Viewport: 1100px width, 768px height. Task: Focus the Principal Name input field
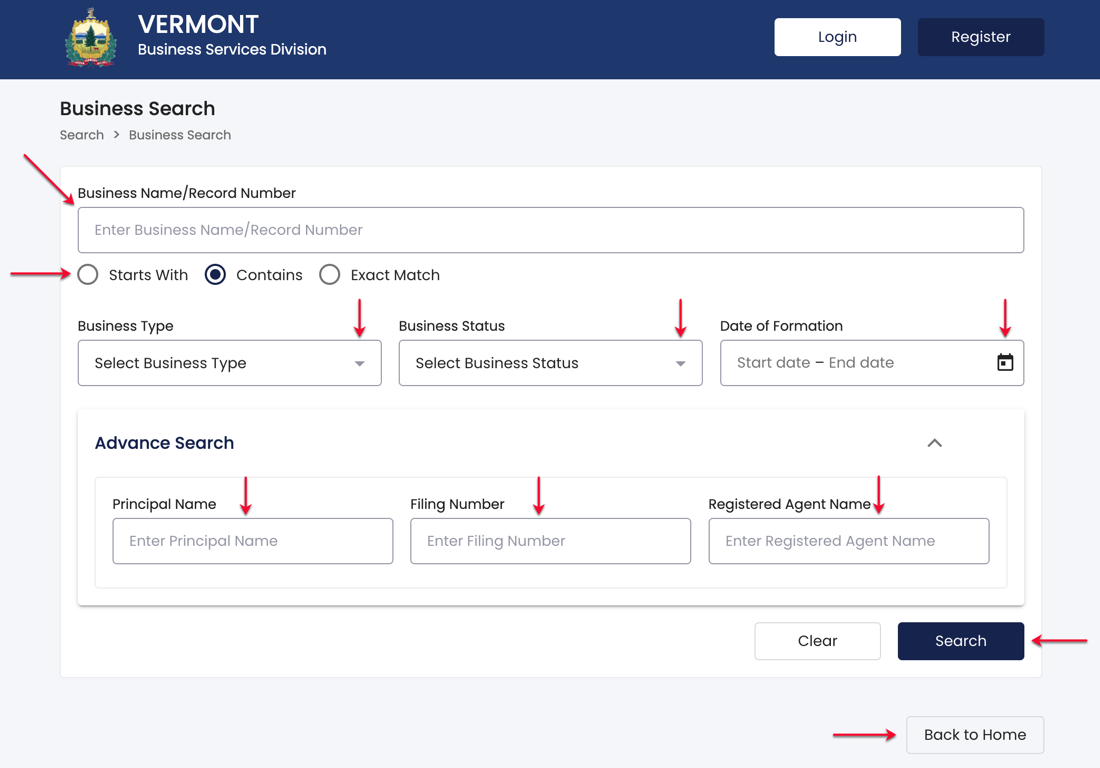(x=253, y=541)
